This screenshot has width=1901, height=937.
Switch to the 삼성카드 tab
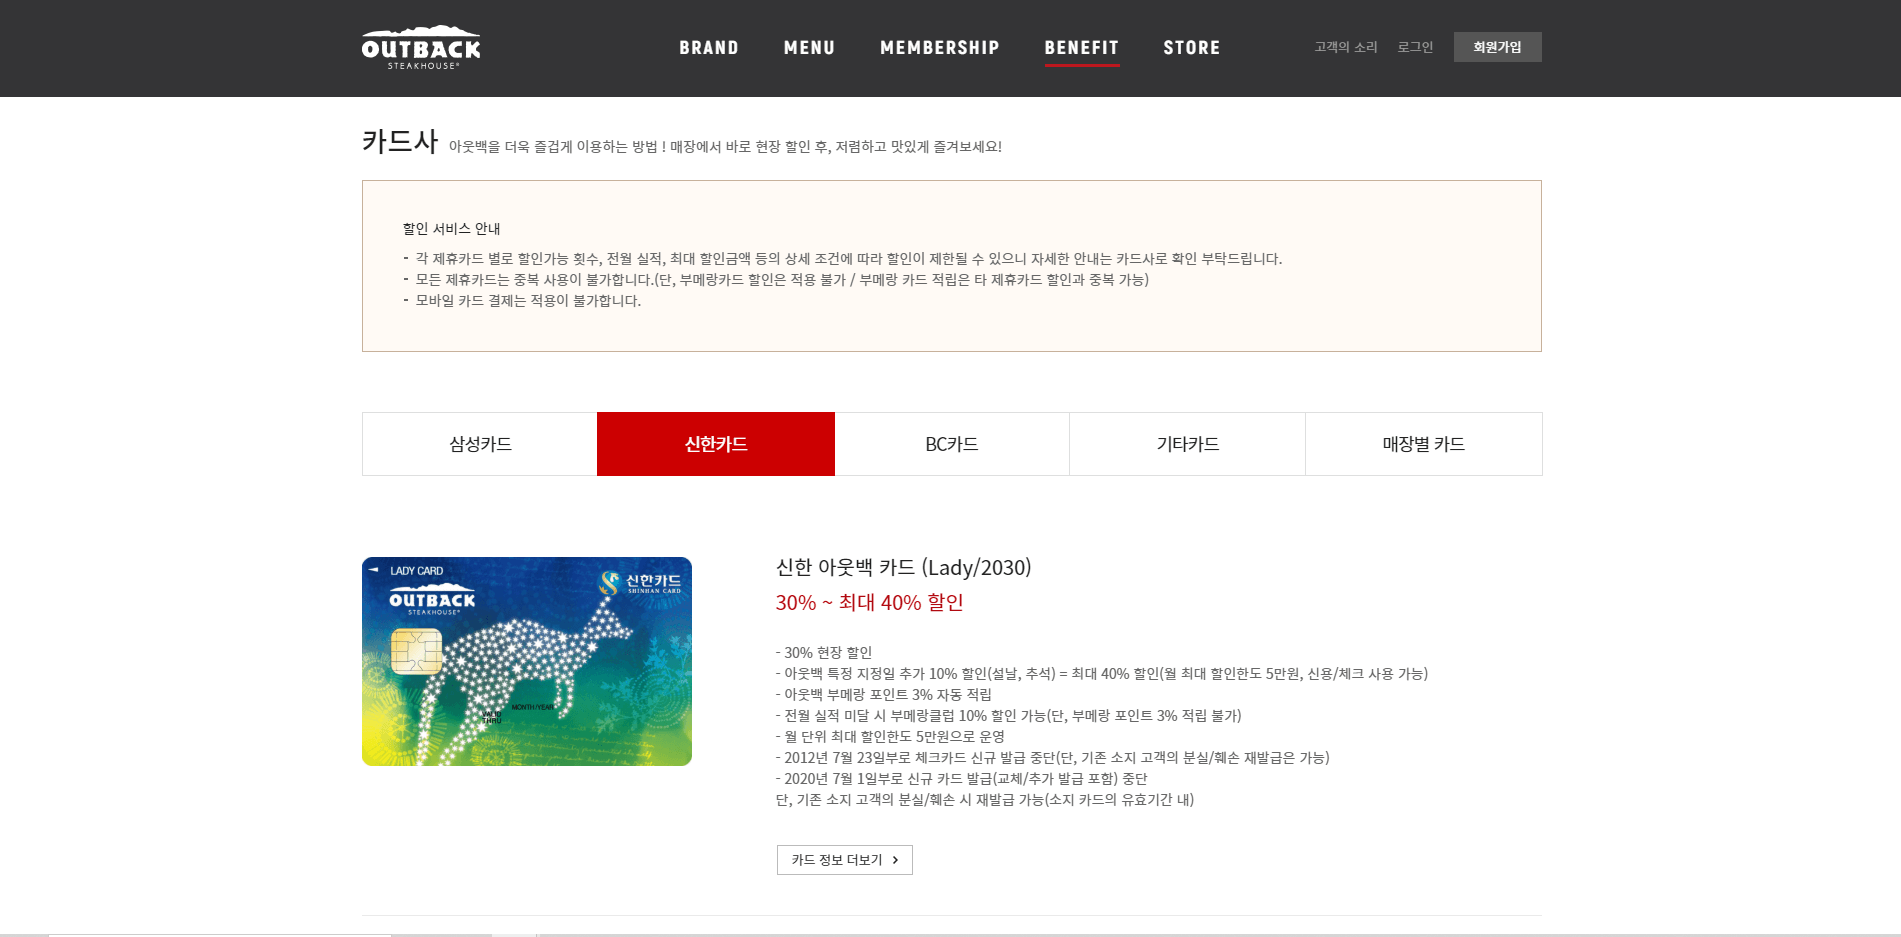[480, 444]
